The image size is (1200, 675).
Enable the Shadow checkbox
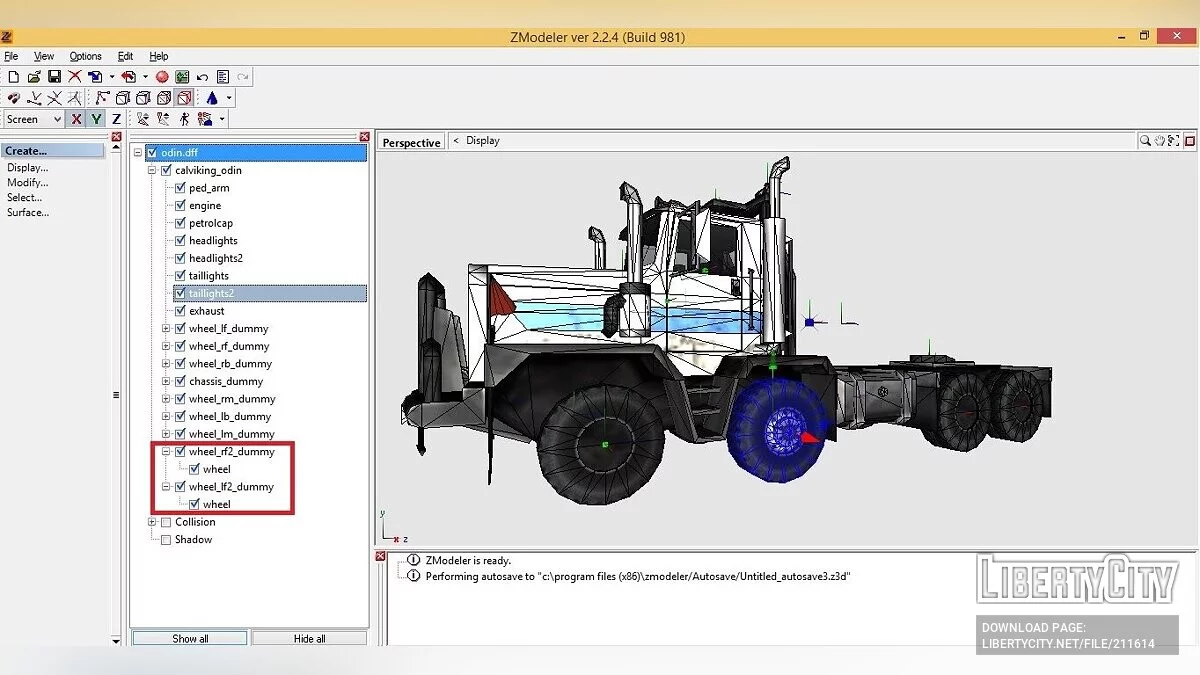[166, 540]
